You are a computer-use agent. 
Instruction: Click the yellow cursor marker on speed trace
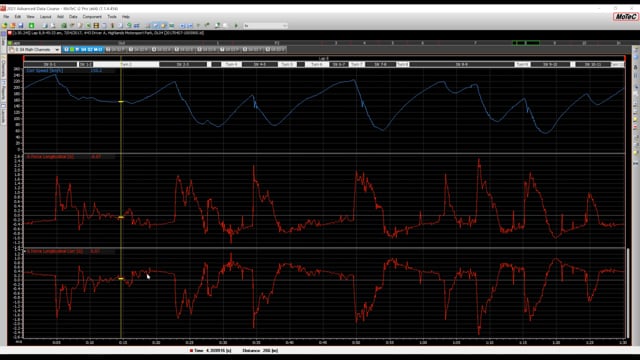click(121, 102)
